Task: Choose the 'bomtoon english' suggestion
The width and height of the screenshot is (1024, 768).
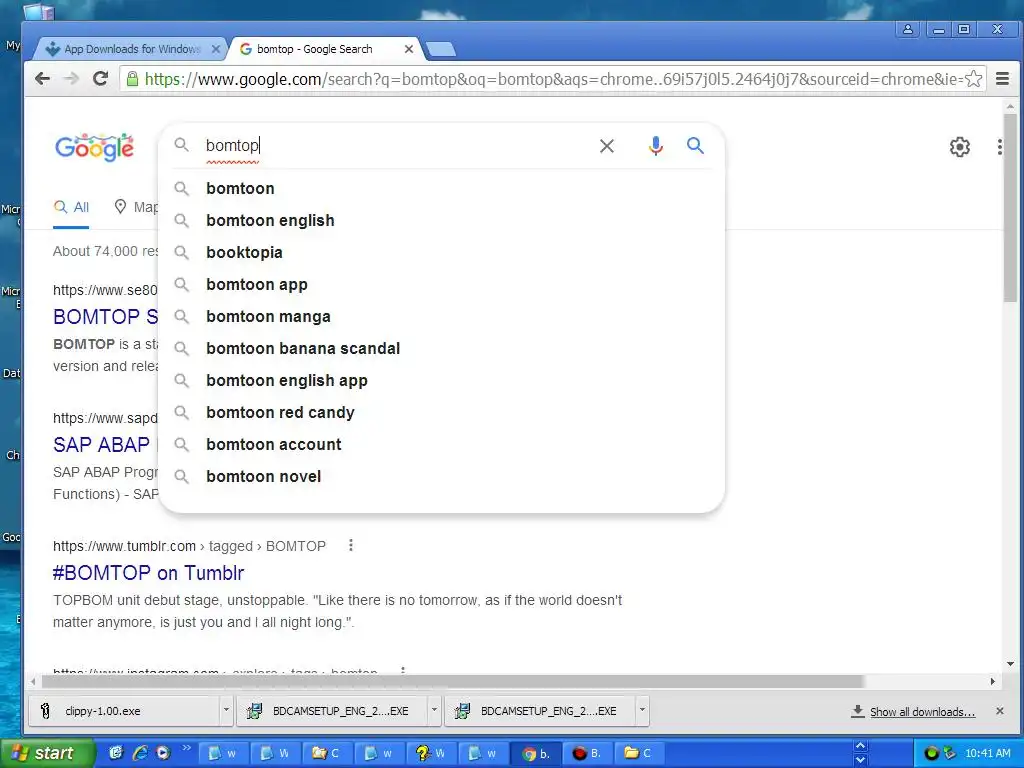Action: click(x=441, y=221)
